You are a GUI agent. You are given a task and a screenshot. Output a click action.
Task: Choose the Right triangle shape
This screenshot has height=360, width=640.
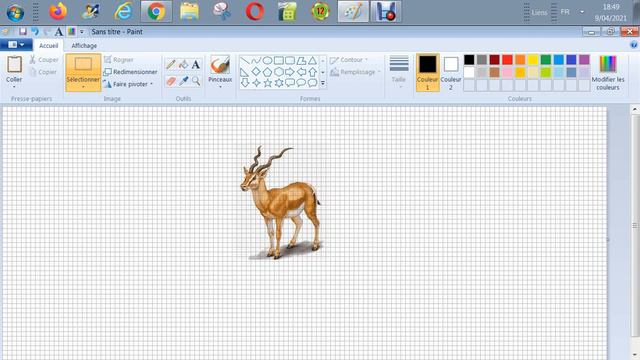click(x=244, y=72)
